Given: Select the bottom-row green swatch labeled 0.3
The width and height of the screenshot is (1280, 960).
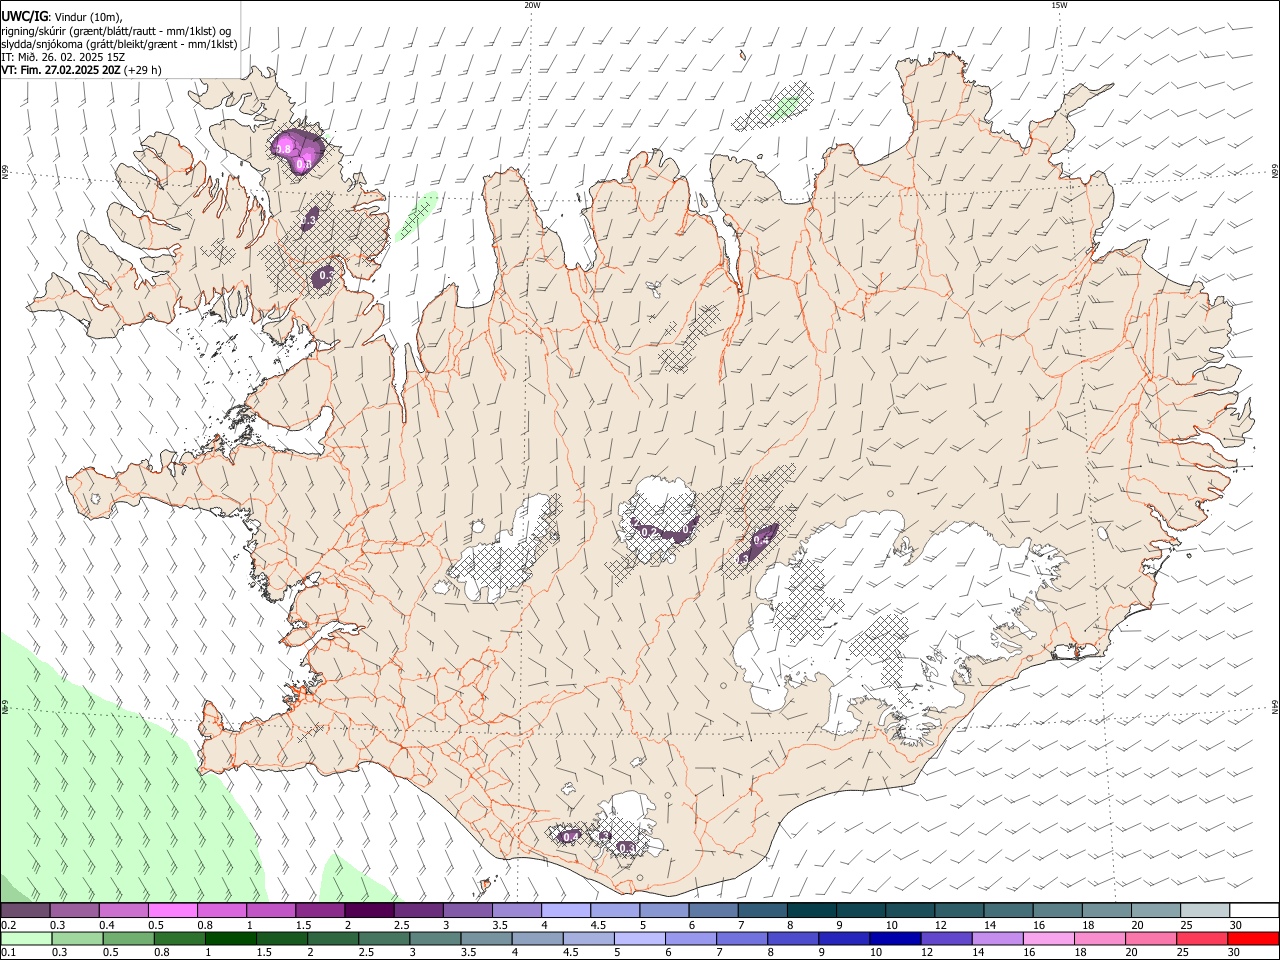Looking at the screenshot, I should tap(75, 938).
